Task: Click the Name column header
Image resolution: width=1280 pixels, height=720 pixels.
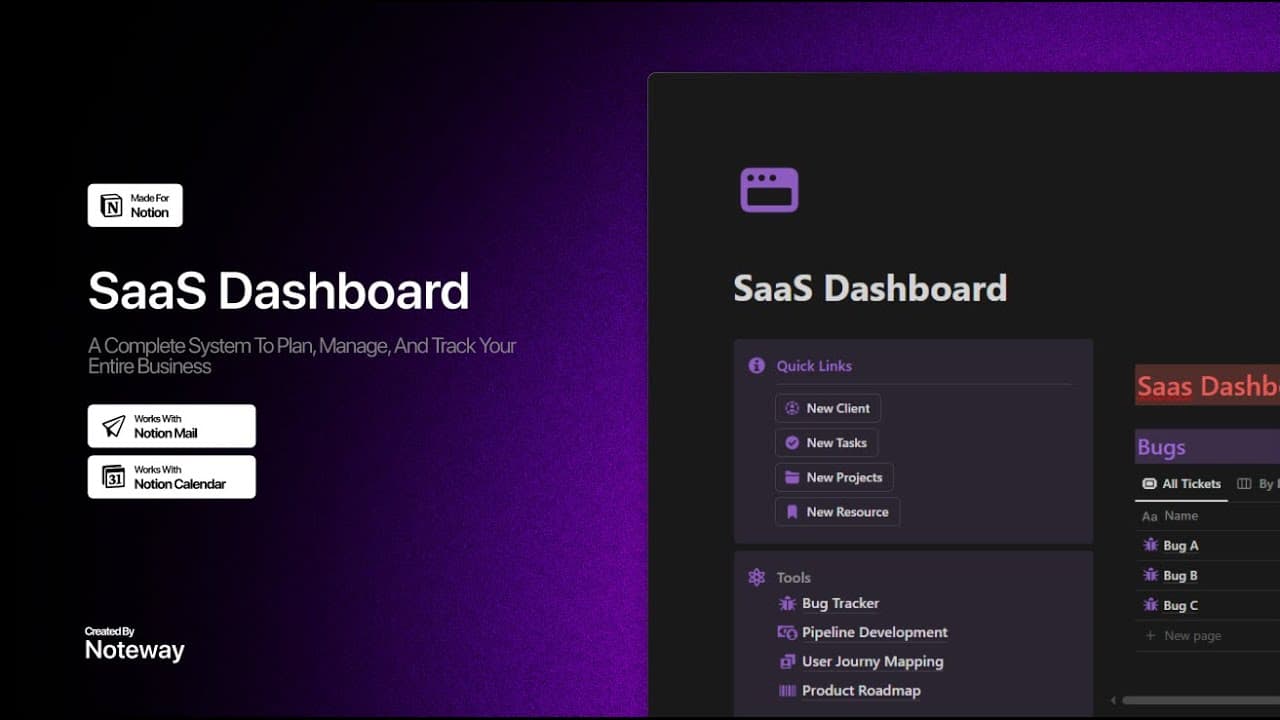Action: [x=1180, y=516]
